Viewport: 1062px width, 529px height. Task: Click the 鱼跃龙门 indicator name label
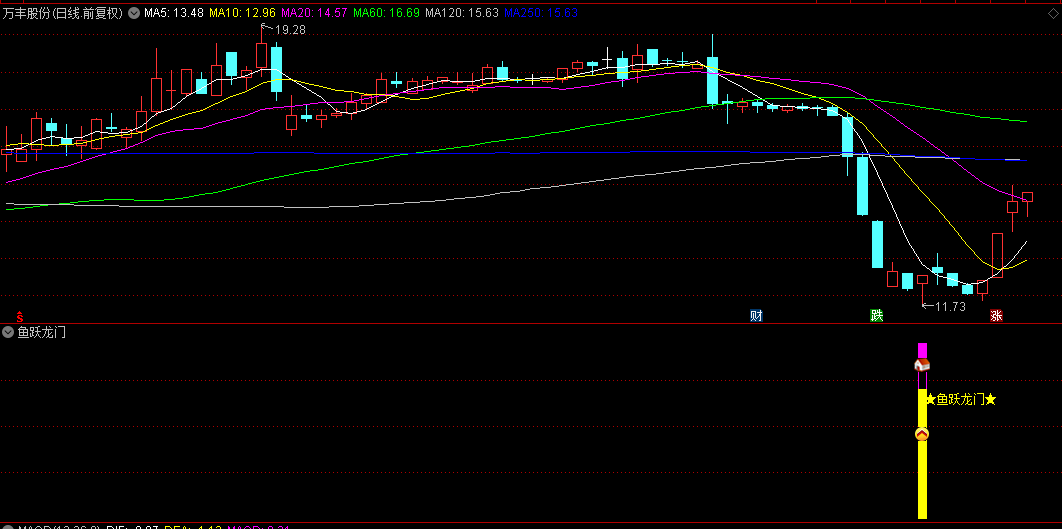[x=41, y=332]
